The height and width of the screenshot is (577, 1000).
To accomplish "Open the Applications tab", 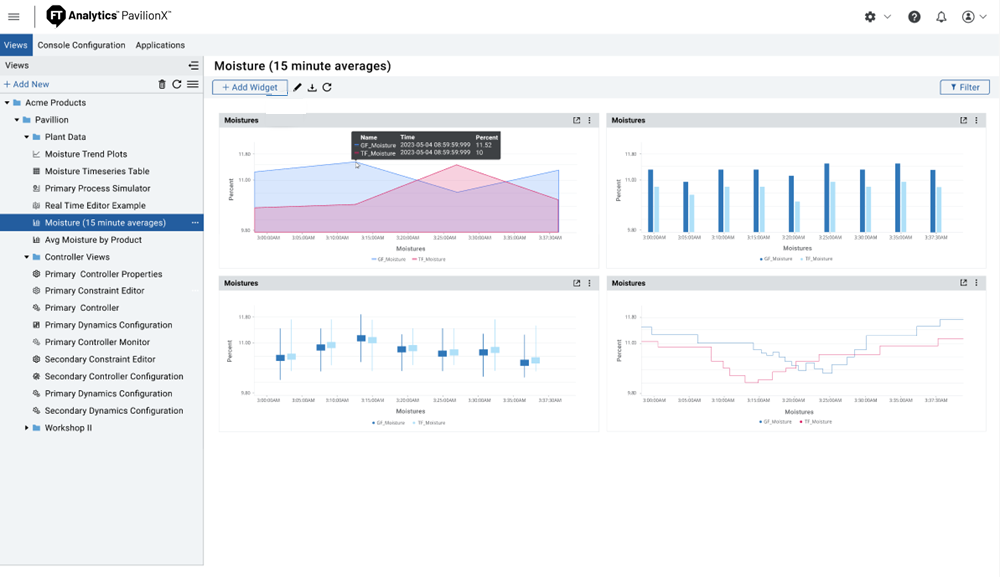I will point(159,45).
